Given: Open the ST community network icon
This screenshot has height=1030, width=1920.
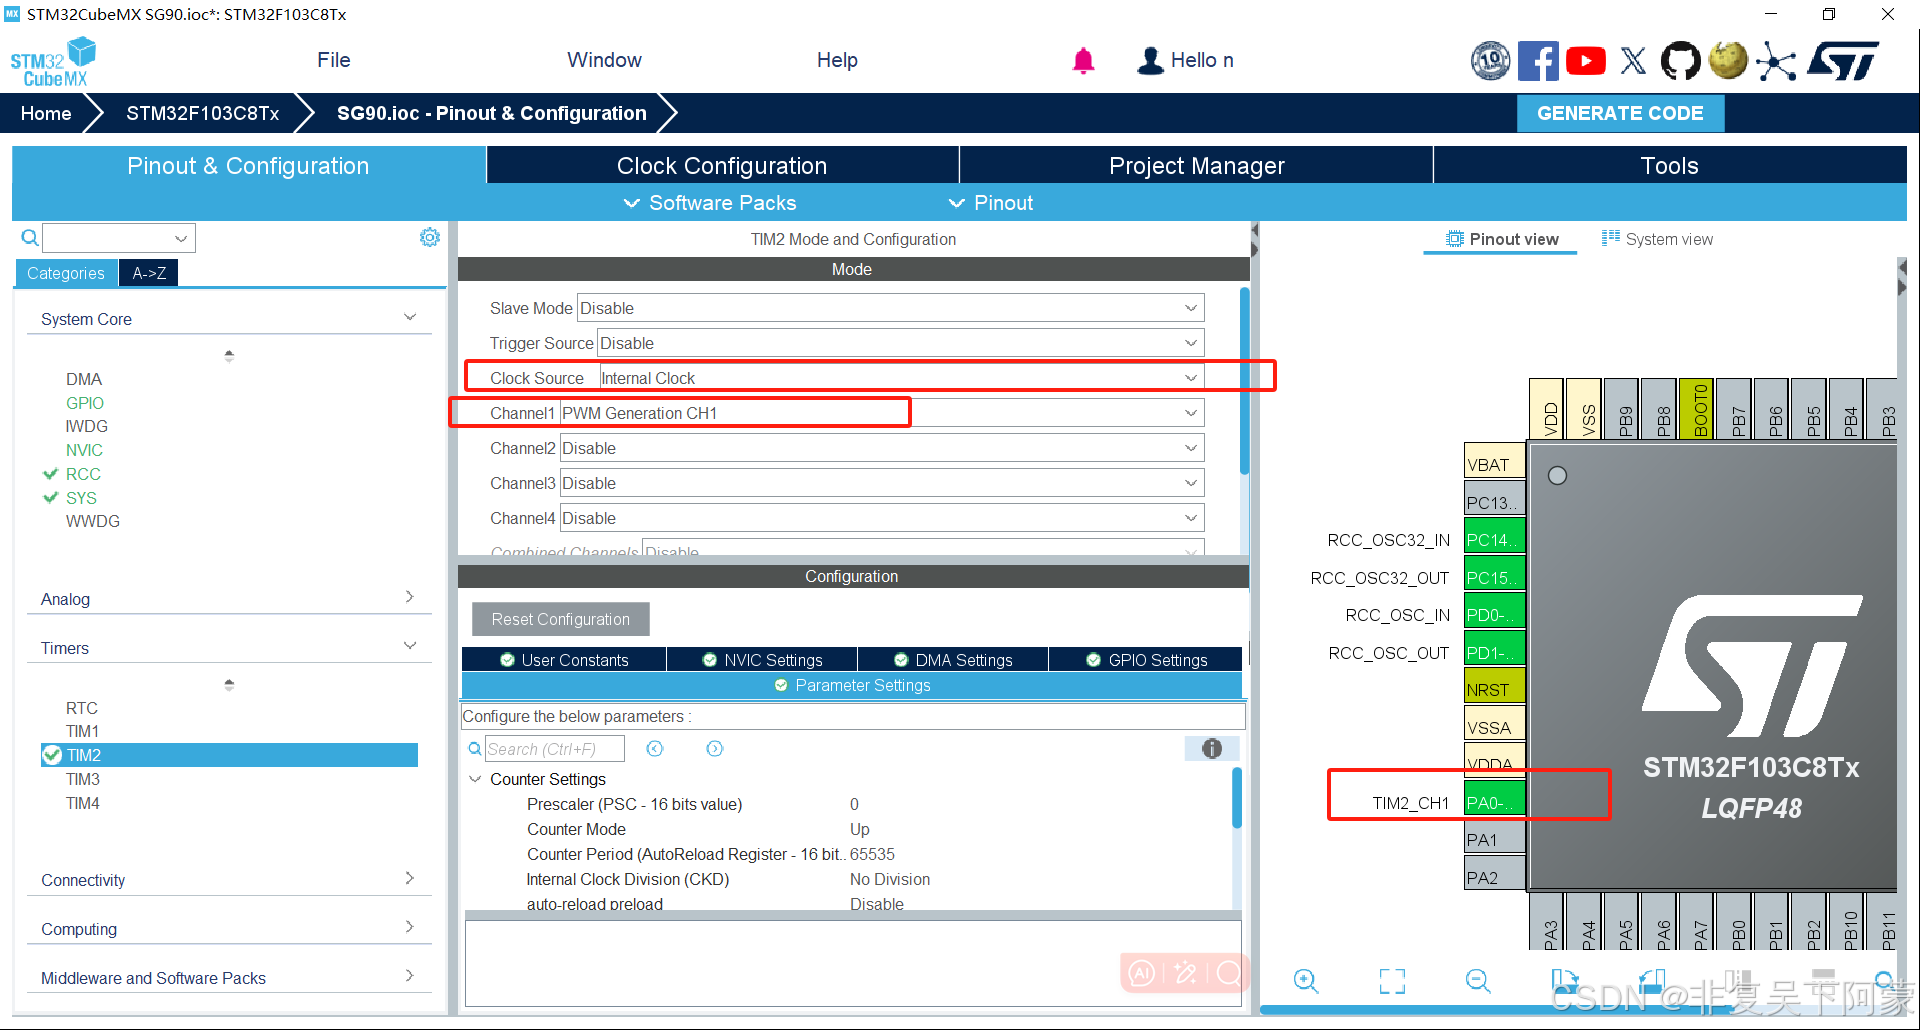Looking at the screenshot, I should (x=1776, y=61).
